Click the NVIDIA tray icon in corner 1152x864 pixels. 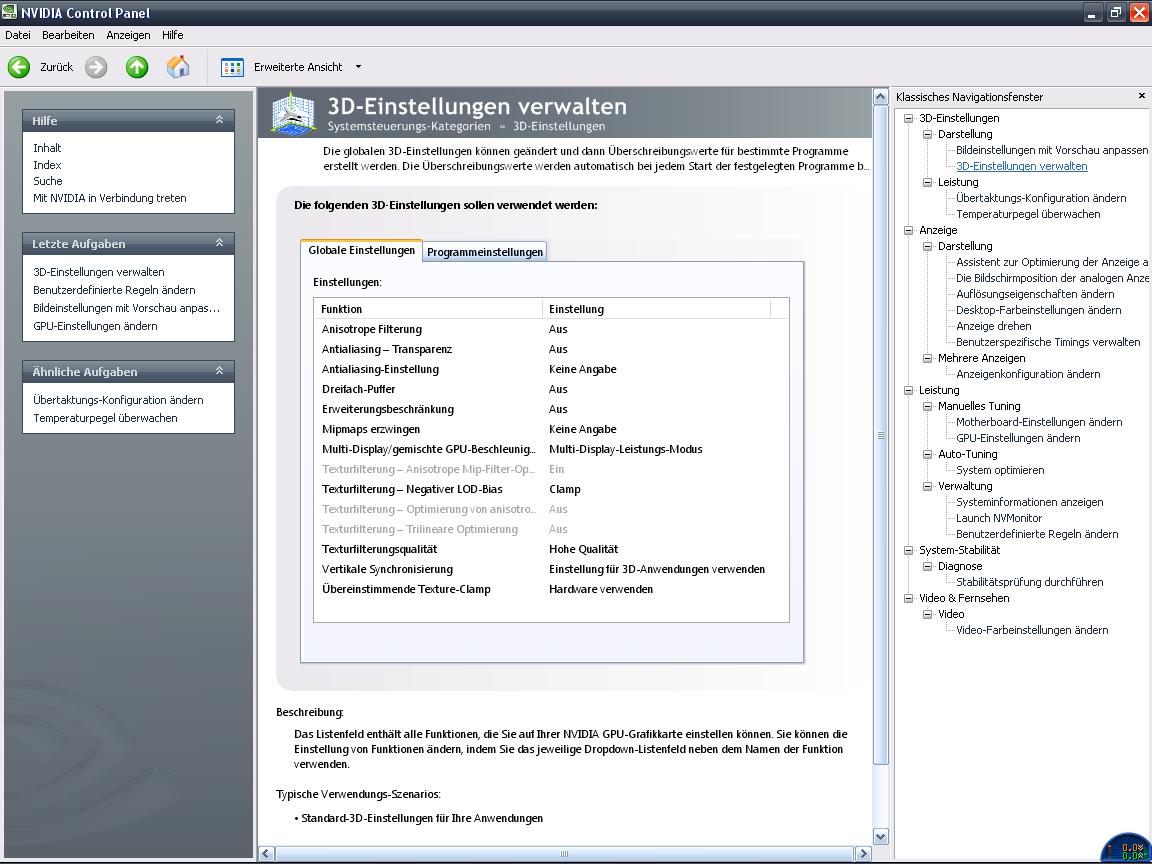click(x=1126, y=849)
